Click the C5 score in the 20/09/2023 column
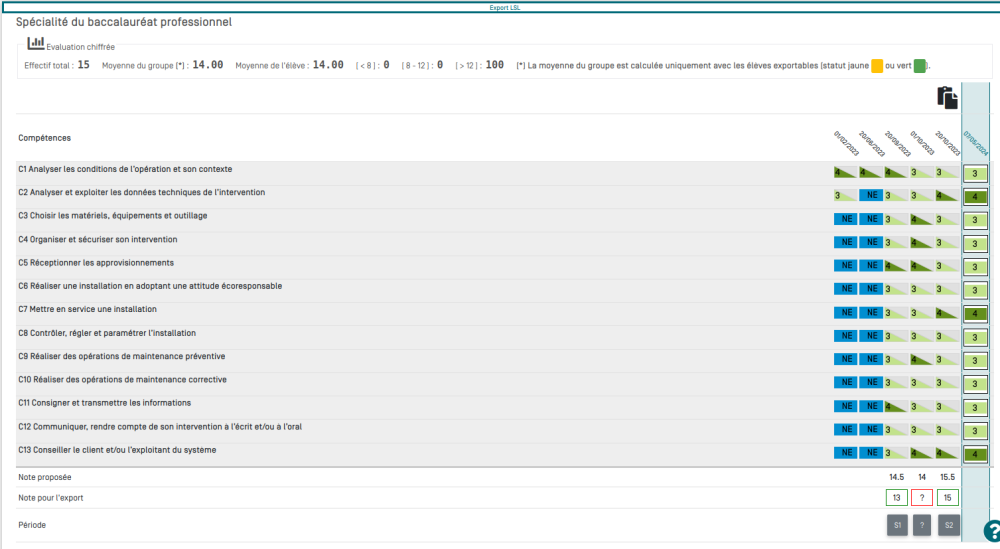 coord(897,266)
